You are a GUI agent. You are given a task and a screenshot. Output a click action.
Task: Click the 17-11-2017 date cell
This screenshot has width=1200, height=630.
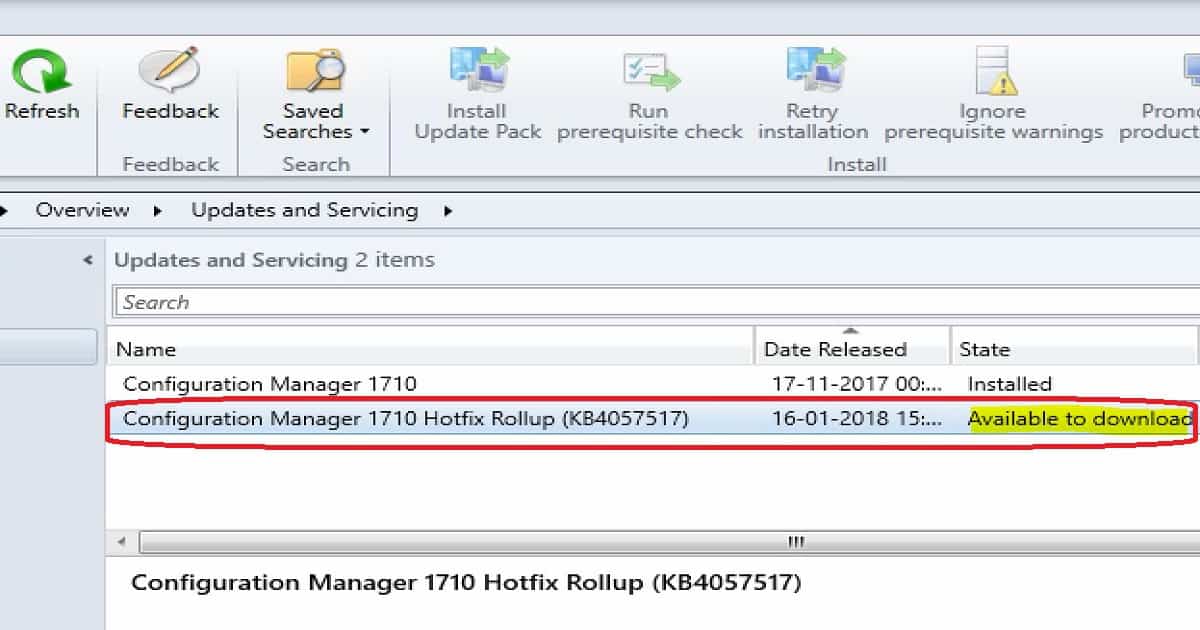coord(857,384)
